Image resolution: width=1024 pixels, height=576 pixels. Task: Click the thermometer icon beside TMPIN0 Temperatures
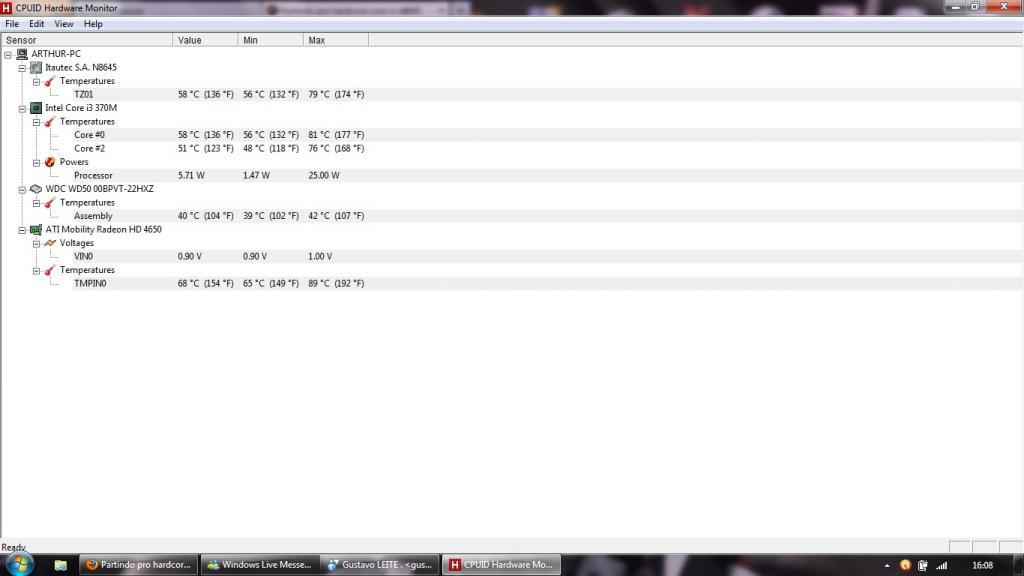50,270
